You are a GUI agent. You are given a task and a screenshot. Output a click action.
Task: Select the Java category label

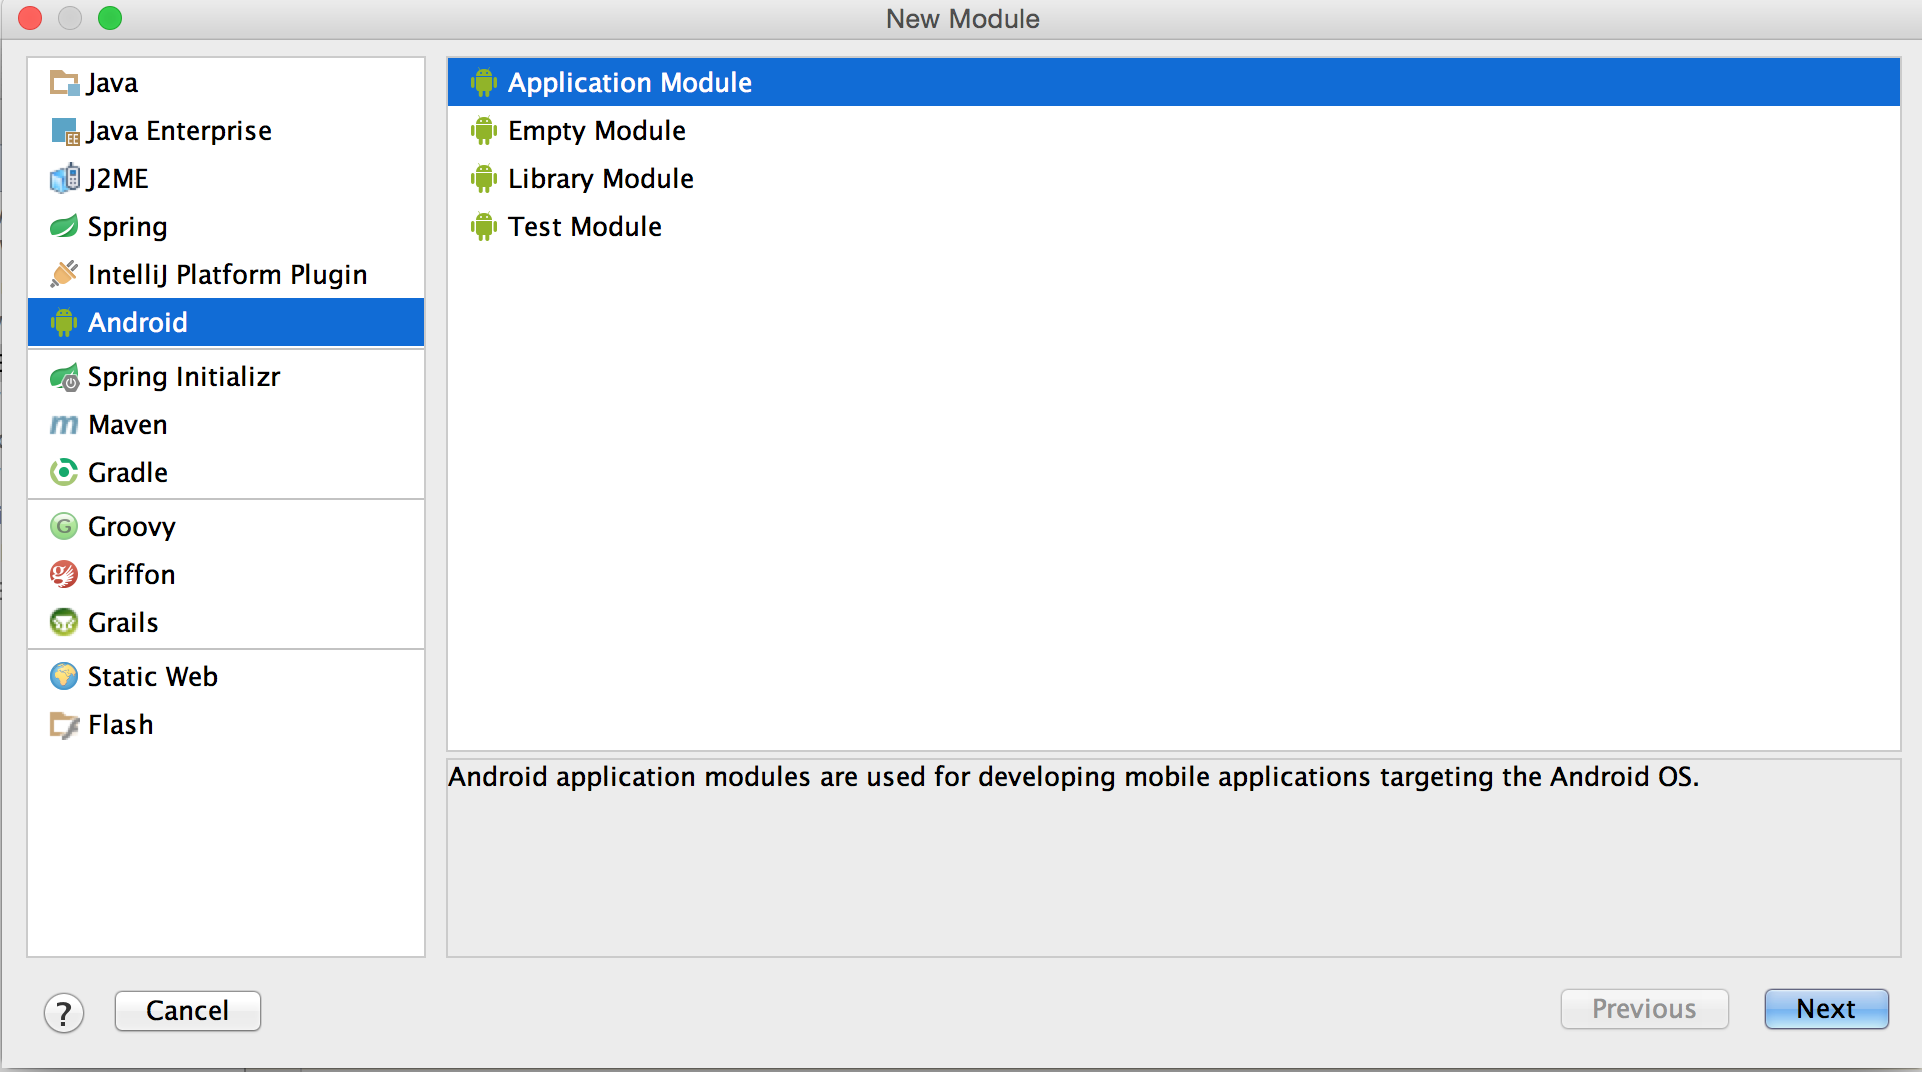pyautogui.click(x=112, y=83)
